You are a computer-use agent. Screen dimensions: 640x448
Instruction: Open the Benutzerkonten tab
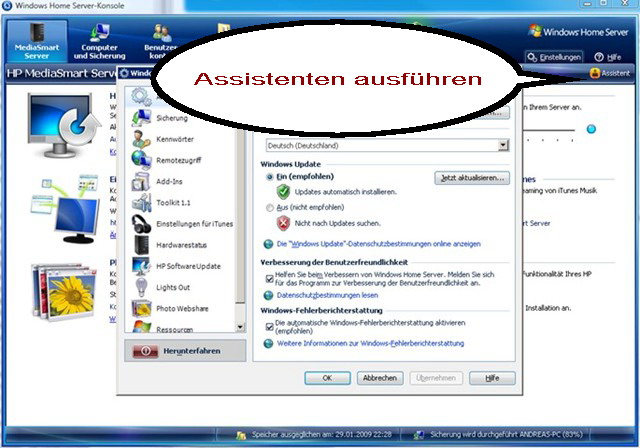tap(161, 41)
